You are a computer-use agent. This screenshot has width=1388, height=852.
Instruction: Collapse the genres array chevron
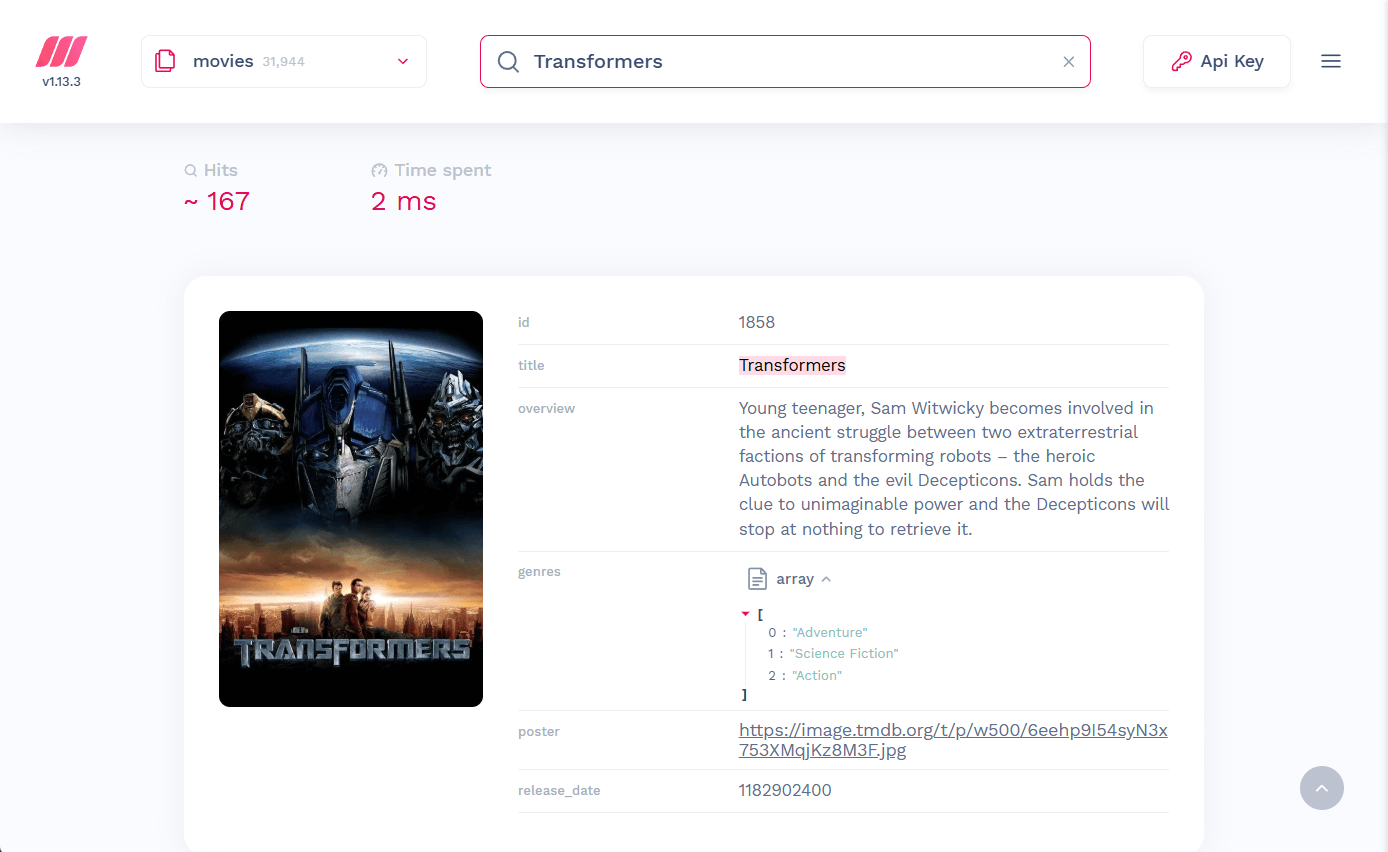pyautogui.click(x=826, y=579)
